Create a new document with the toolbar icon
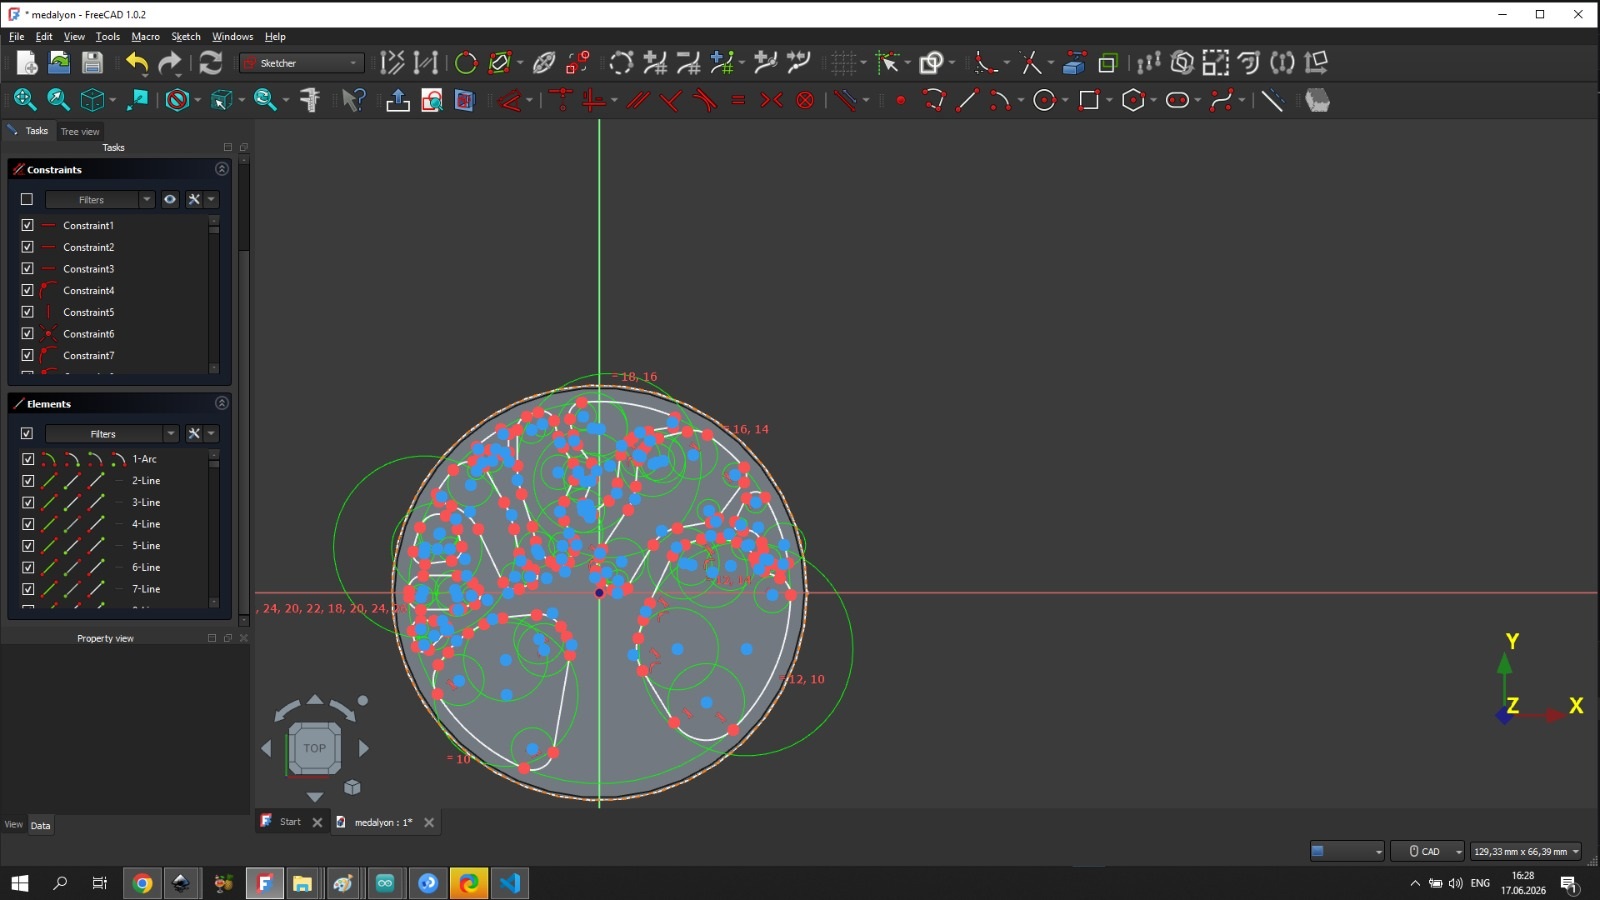Viewport: 1600px width, 900px height. point(27,63)
